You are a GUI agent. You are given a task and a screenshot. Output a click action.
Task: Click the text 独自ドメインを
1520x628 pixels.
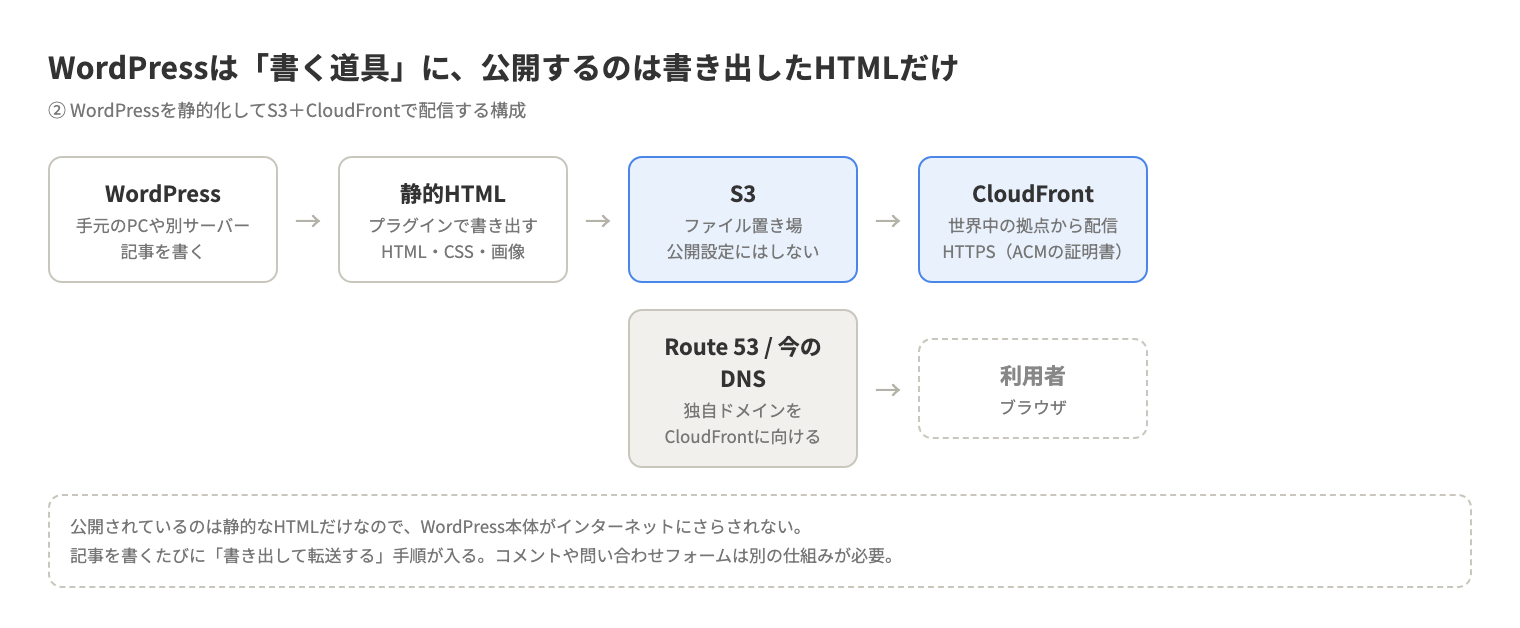click(x=743, y=411)
